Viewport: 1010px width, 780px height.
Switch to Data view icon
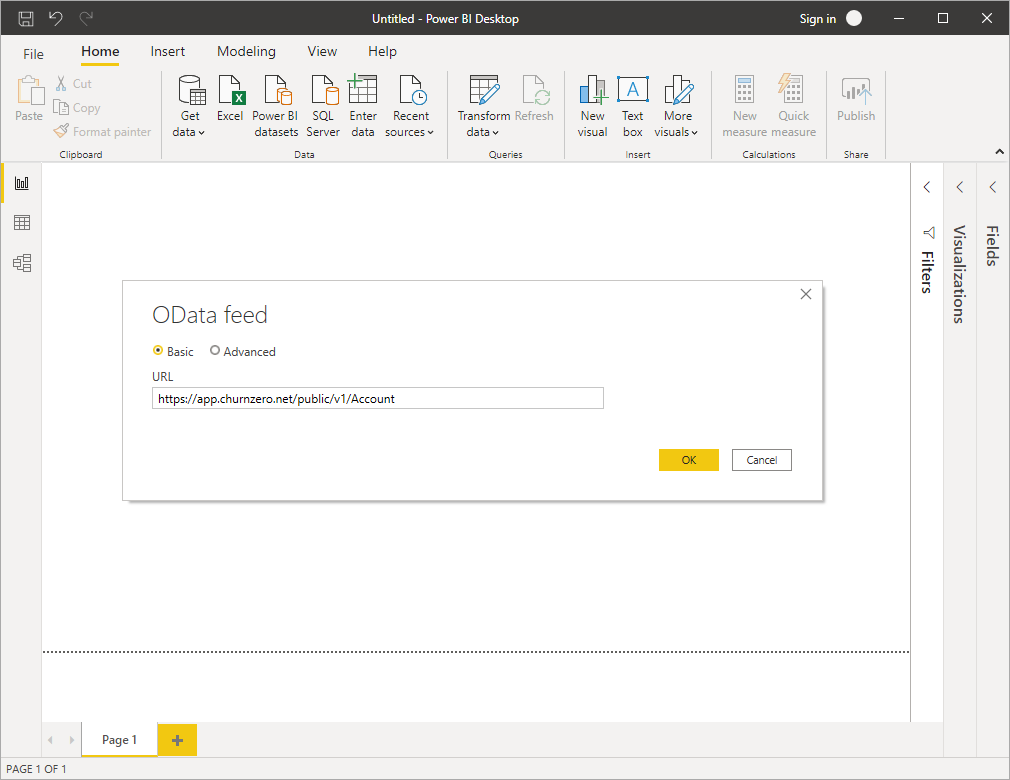click(x=22, y=223)
